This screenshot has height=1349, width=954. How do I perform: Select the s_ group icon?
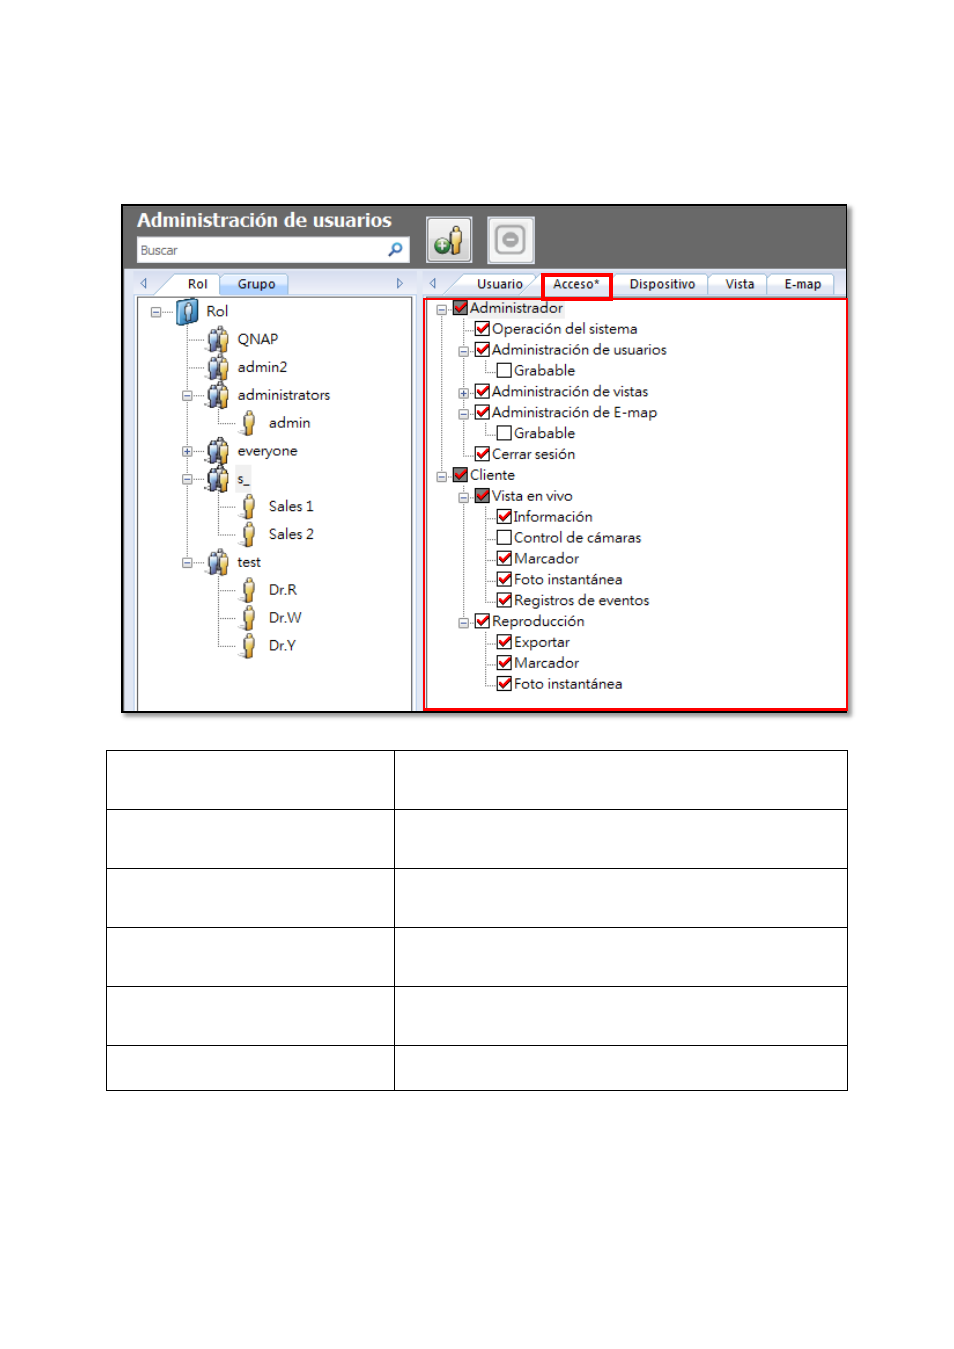(218, 479)
